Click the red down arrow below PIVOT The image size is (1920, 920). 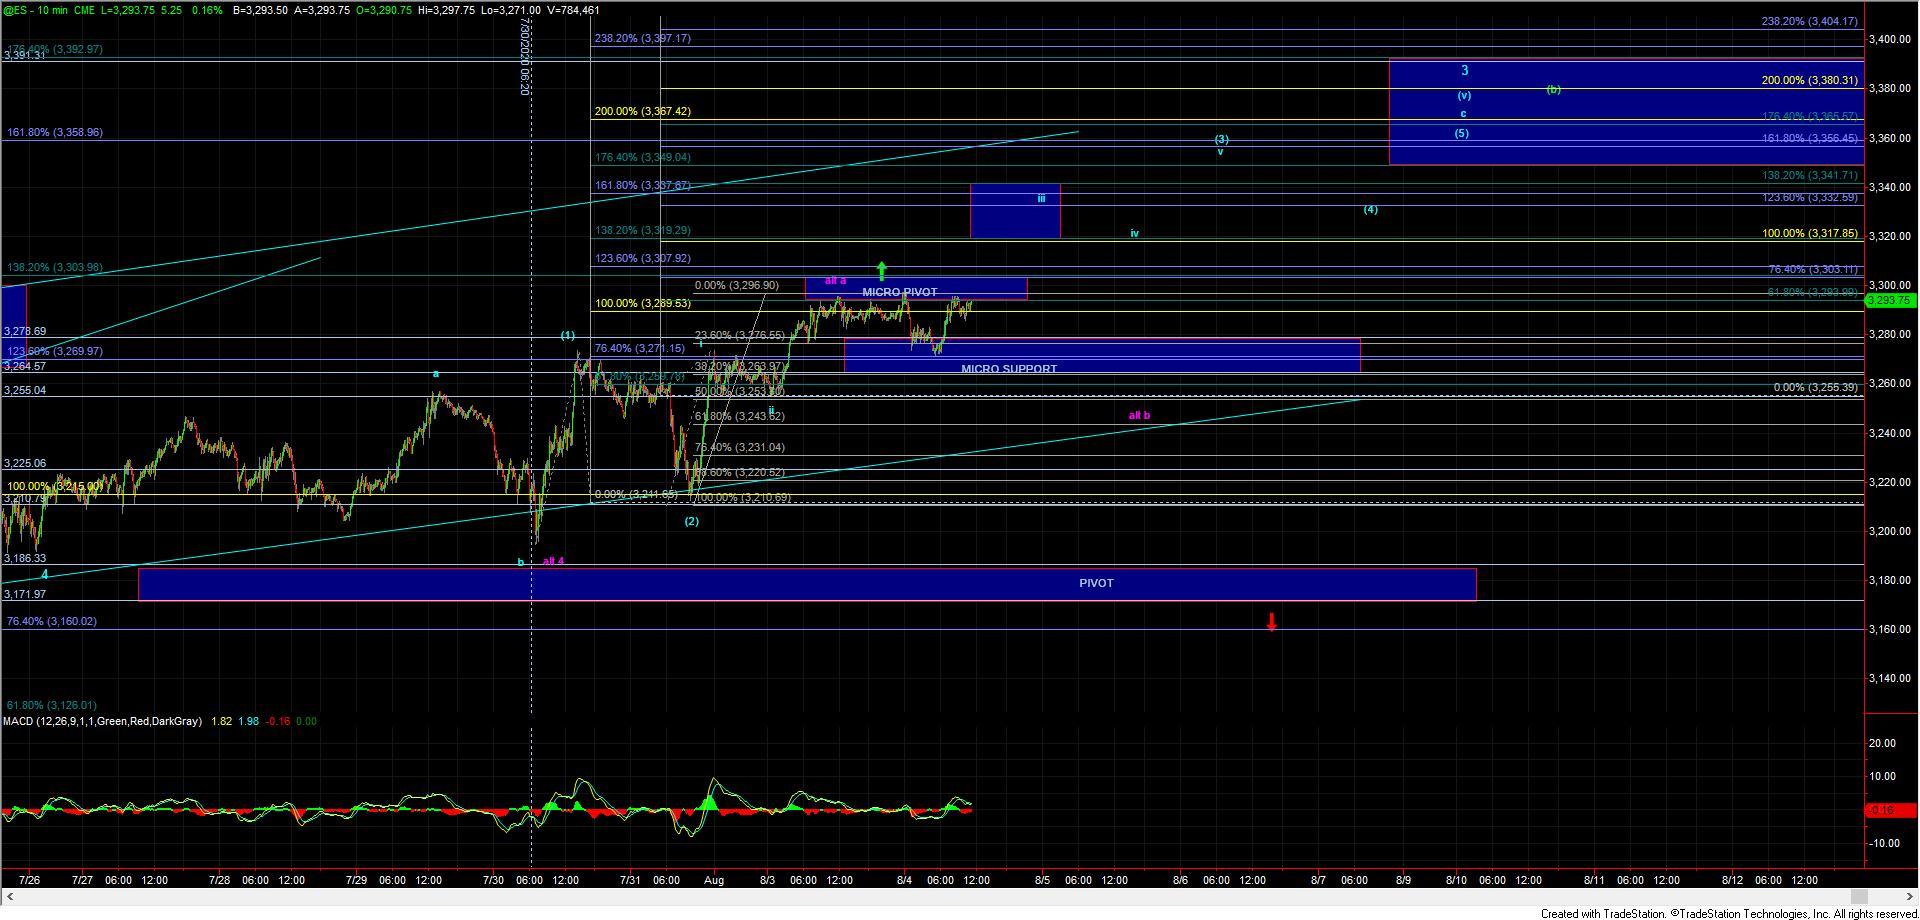1271,622
